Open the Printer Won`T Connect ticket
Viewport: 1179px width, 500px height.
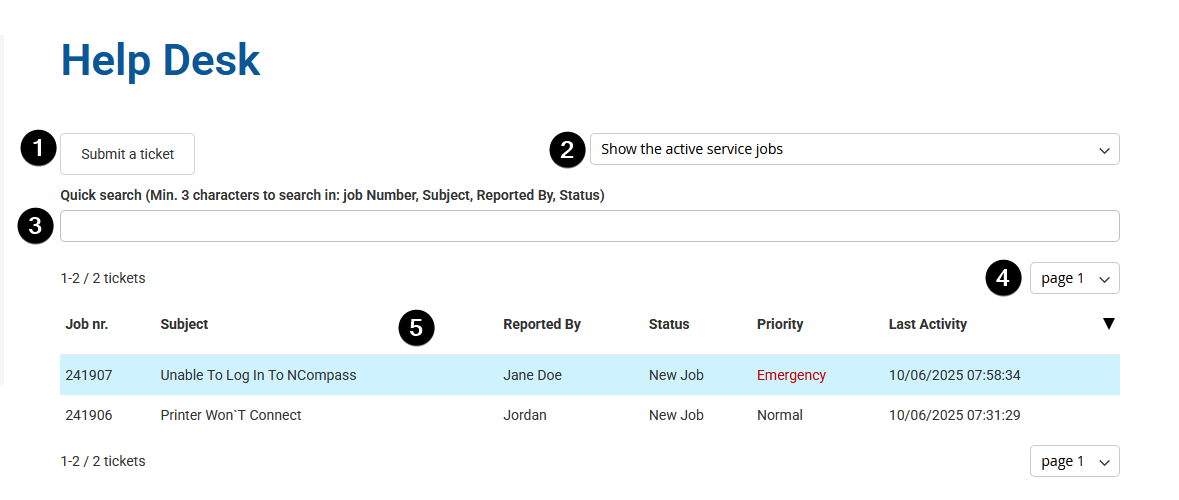[x=230, y=415]
